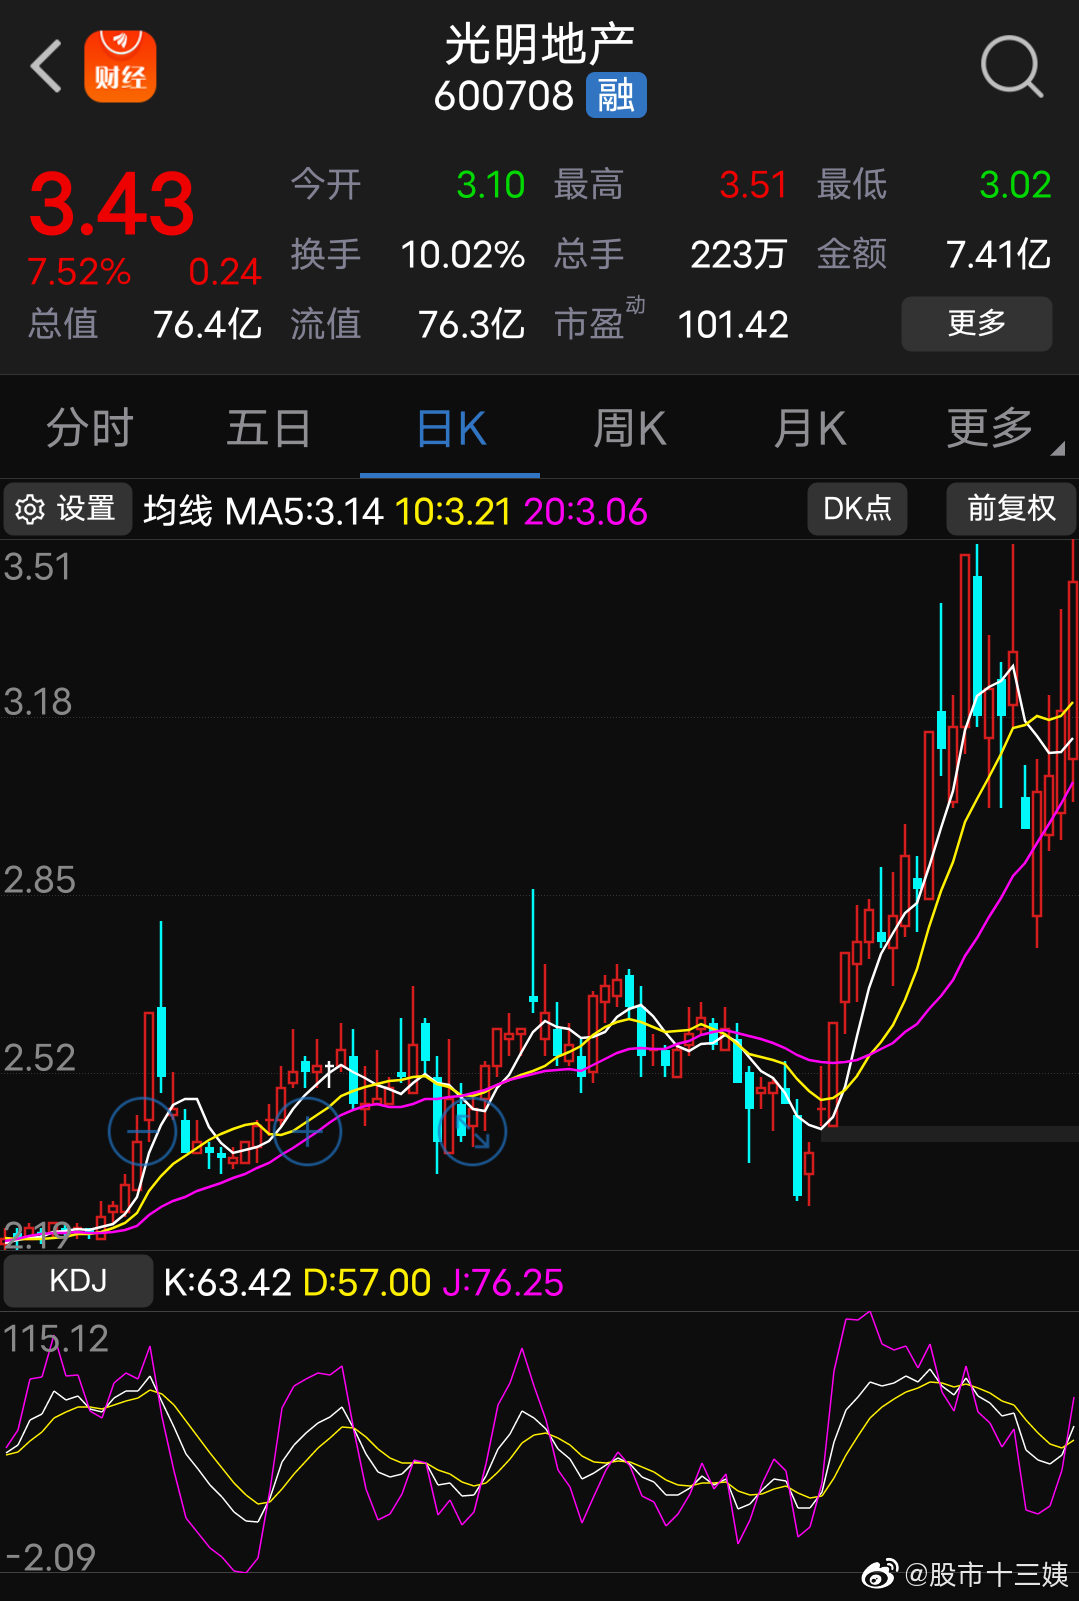Switch to the 月K tab
The height and width of the screenshot is (1601, 1079).
click(x=809, y=429)
